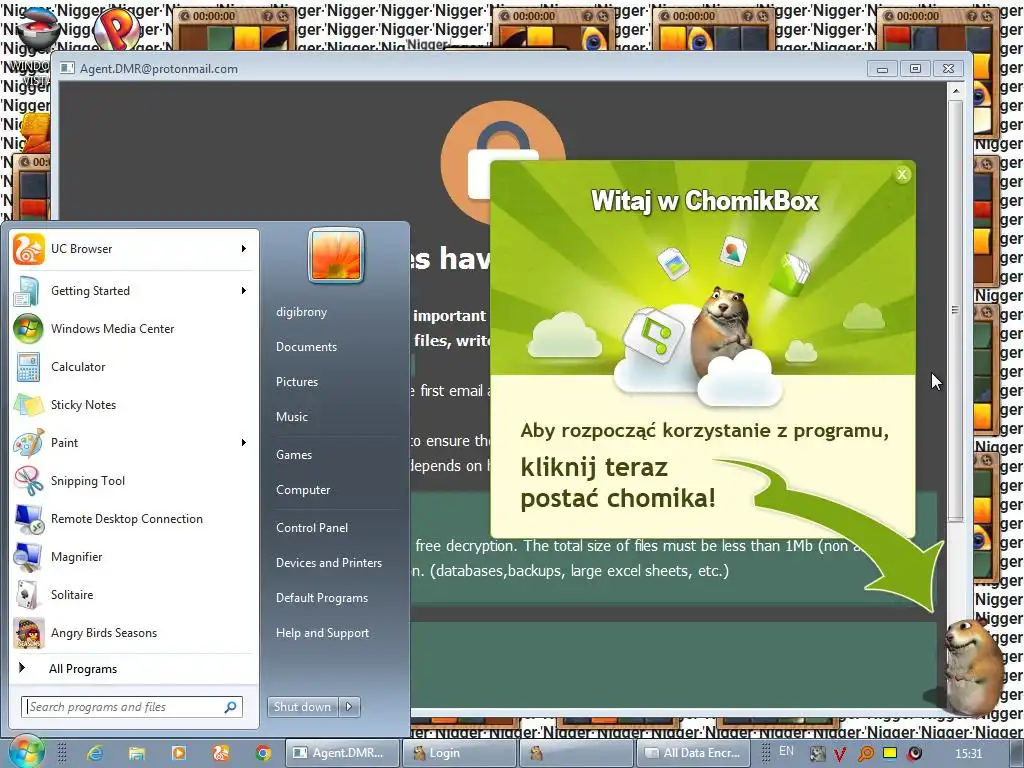Click EN language indicator
Viewport: 1024px width, 768px height.
point(786,752)
